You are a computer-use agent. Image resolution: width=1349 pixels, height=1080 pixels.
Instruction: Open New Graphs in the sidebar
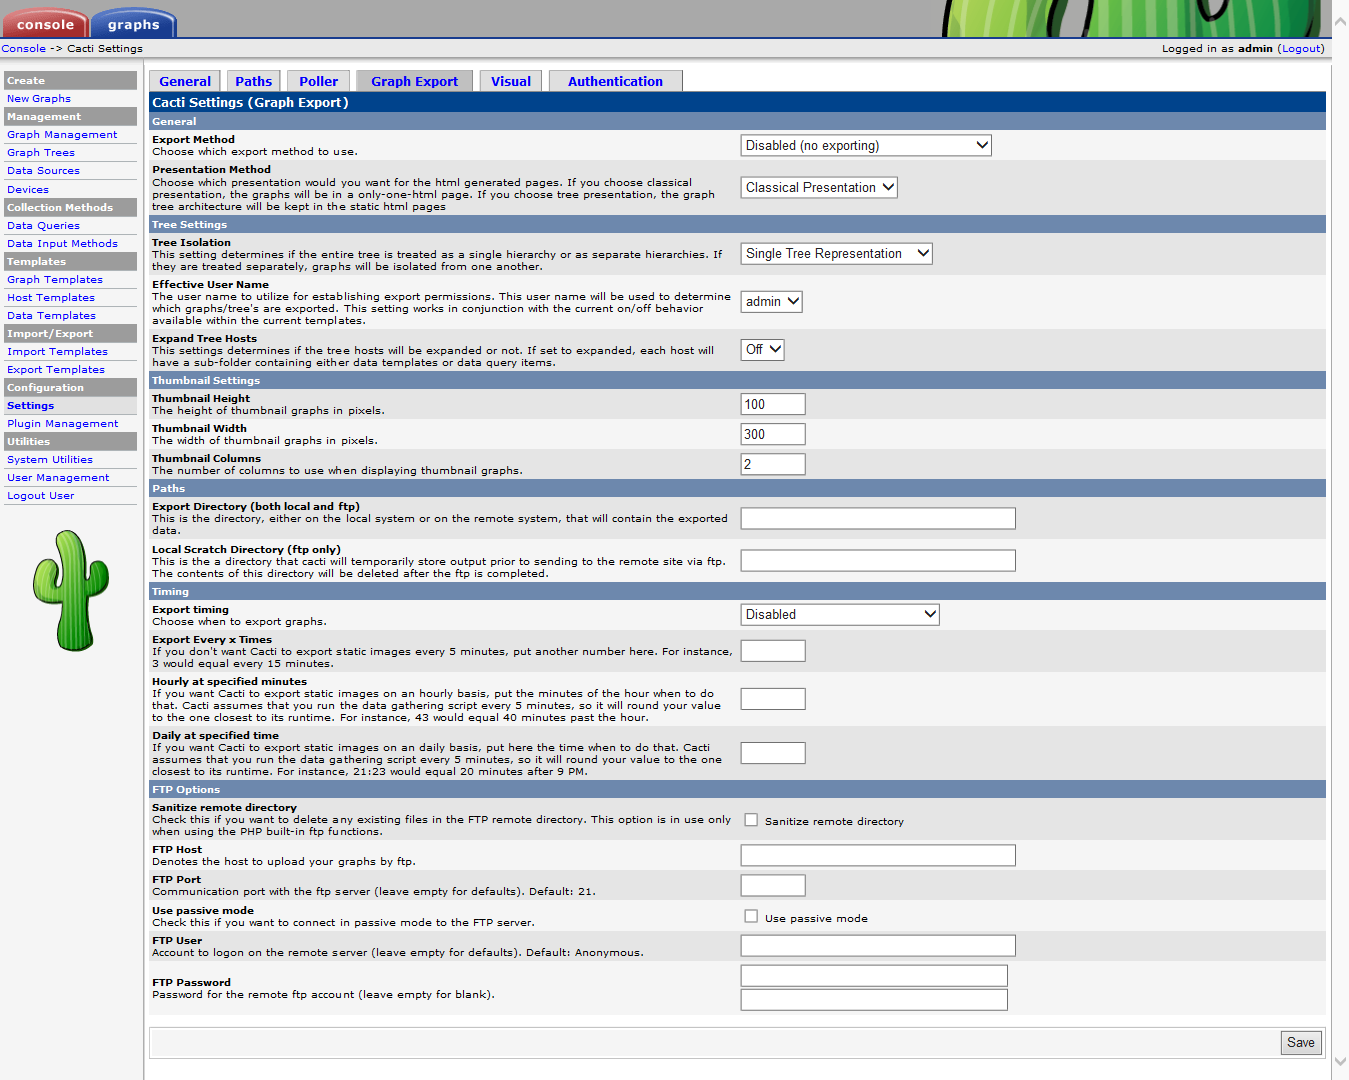click(x=39, y=98)
